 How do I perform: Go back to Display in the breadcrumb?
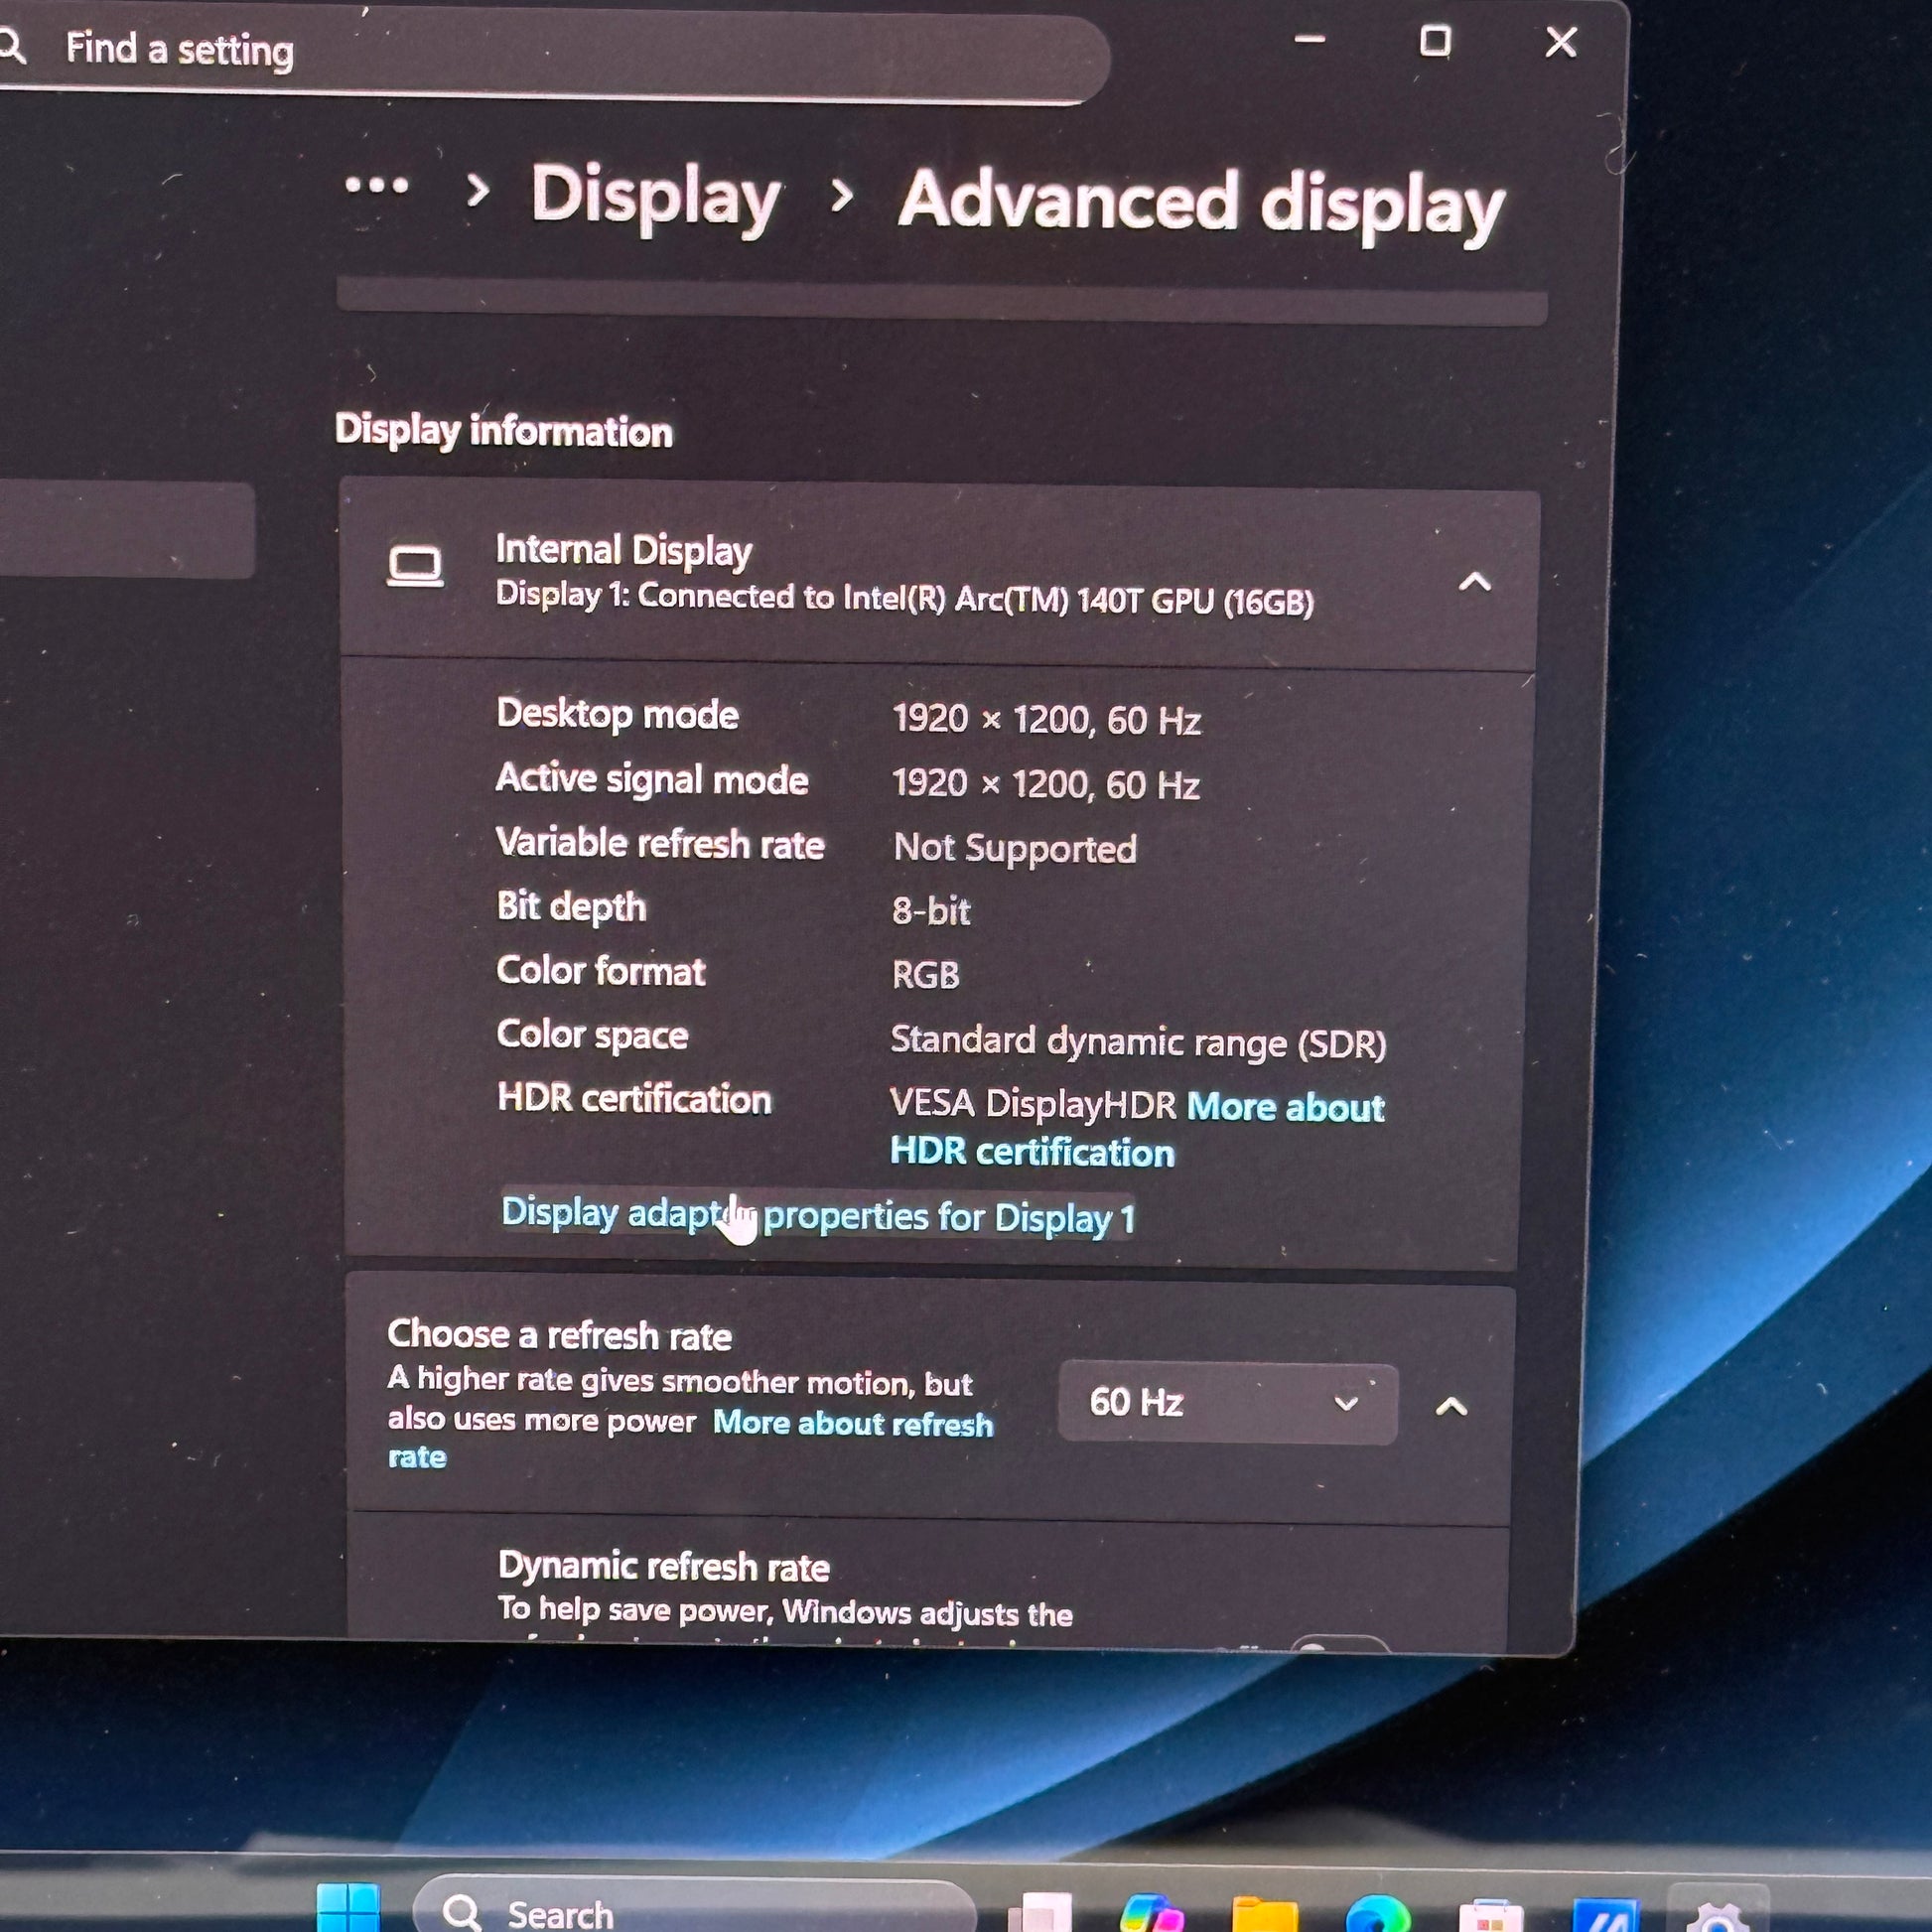point(655,196)
